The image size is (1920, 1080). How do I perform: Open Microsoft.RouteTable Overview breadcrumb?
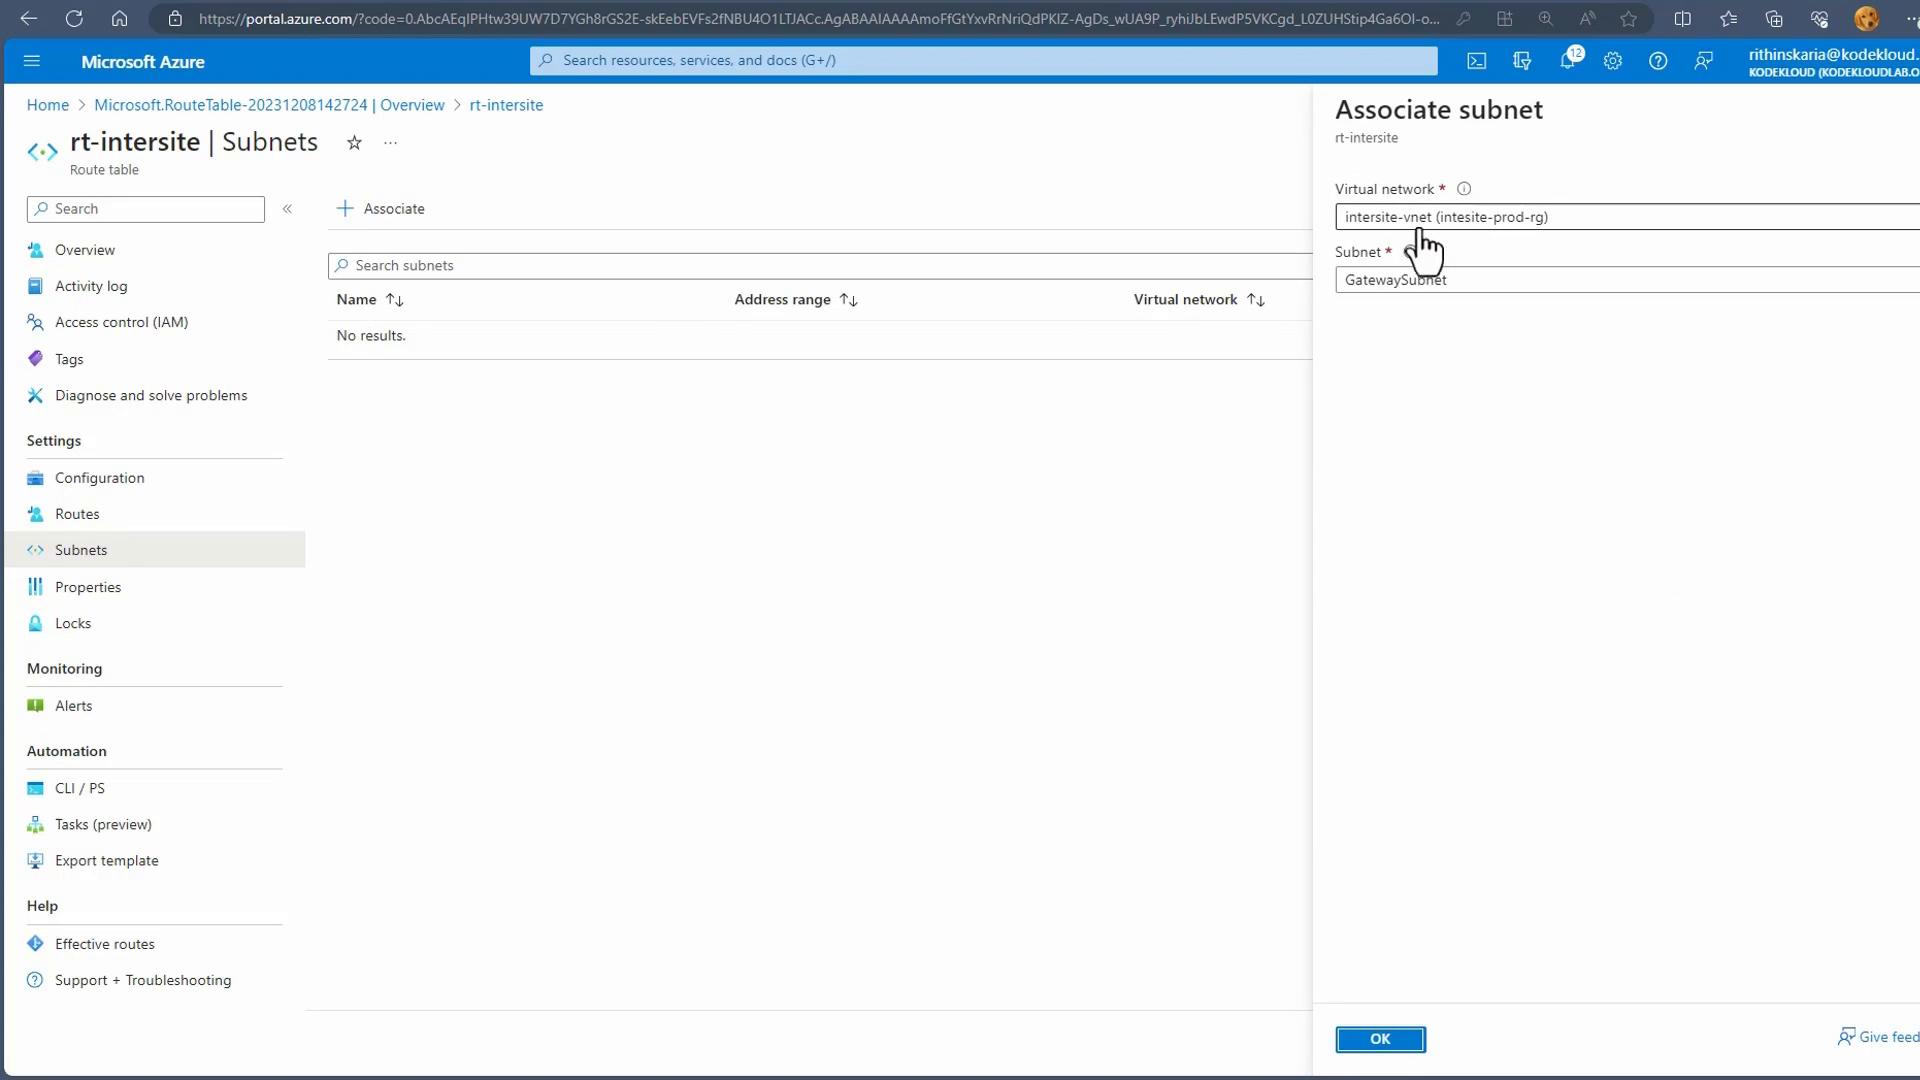(x=269, y=105)
